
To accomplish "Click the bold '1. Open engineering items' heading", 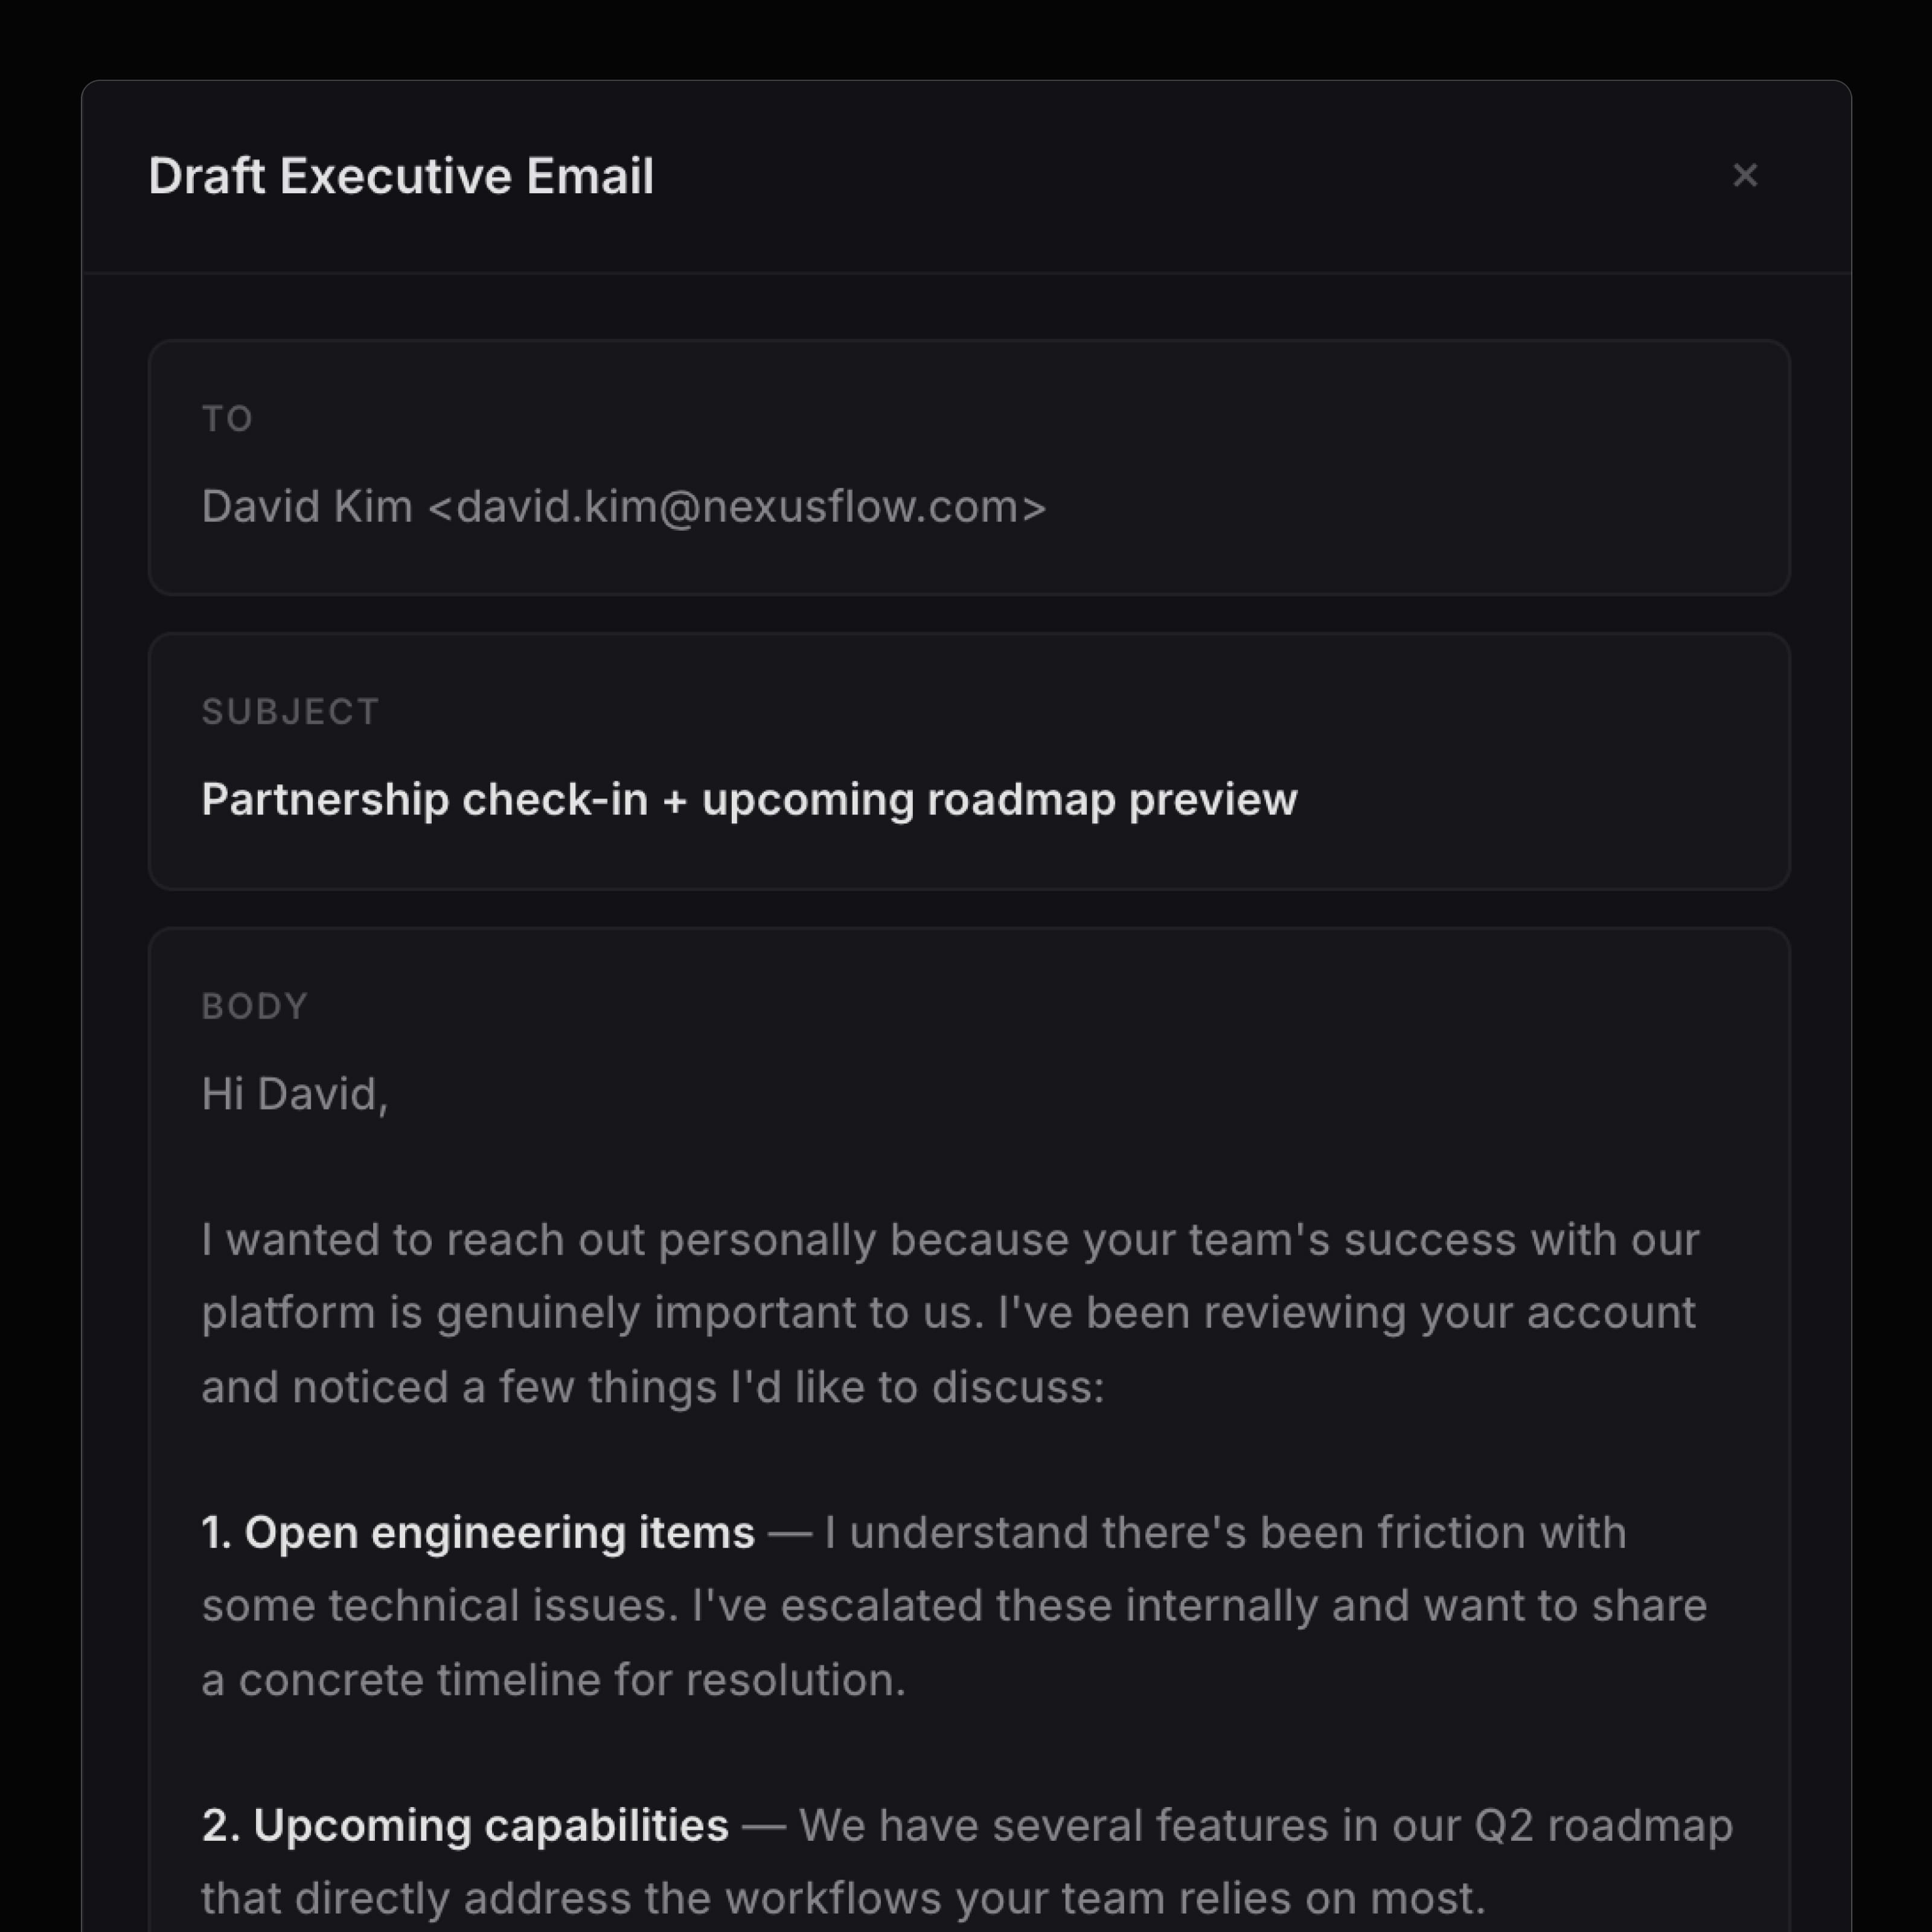I will [x=478, y=1533].
